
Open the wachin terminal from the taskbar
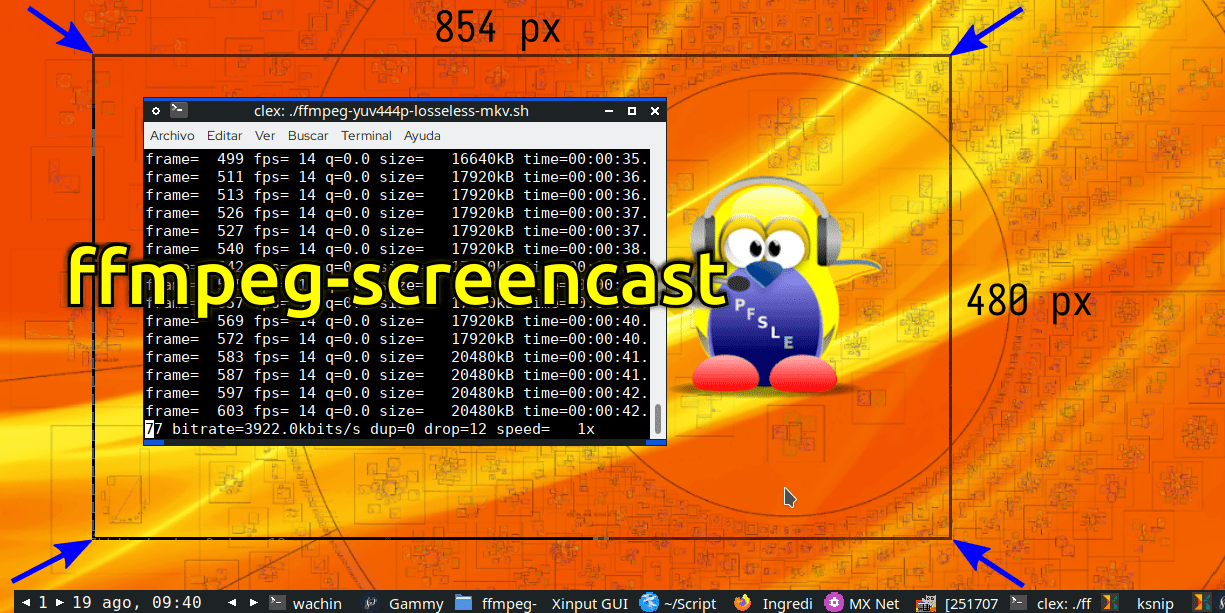pyautogui.click(x=316, y=603)
